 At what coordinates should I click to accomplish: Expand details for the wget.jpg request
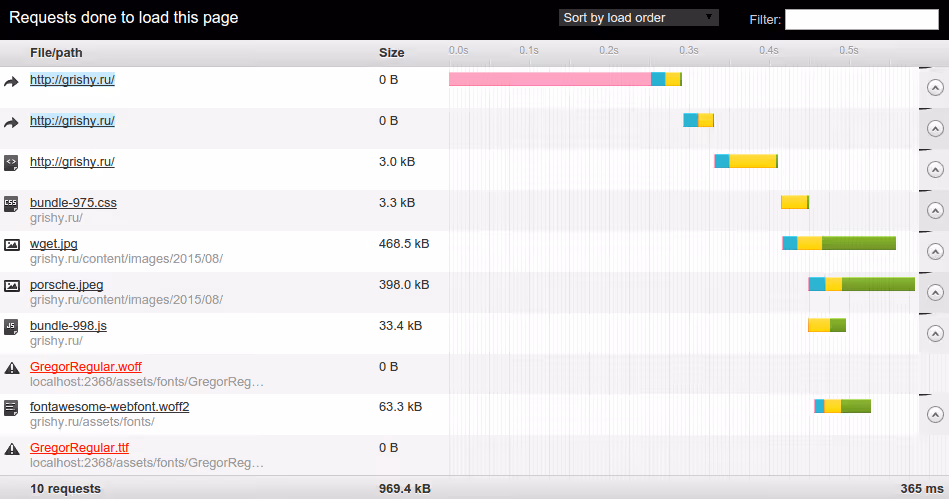935,251
